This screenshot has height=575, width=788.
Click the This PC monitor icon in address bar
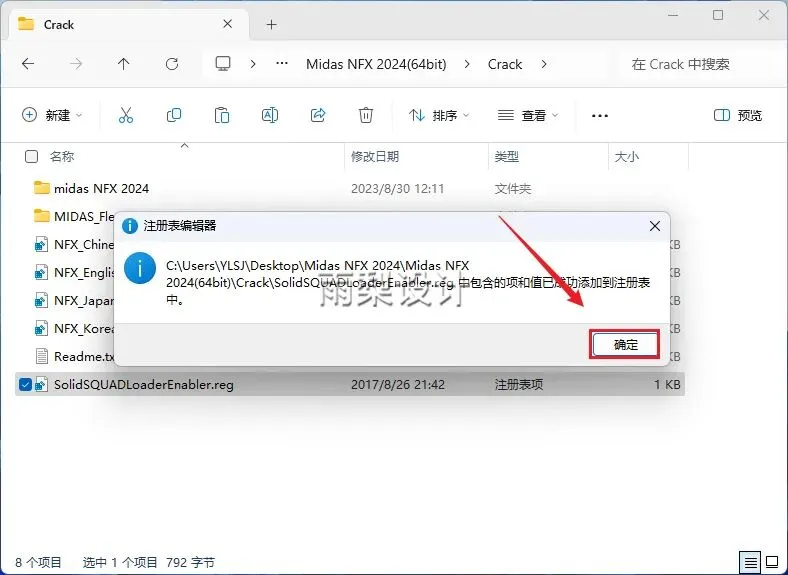223,64
